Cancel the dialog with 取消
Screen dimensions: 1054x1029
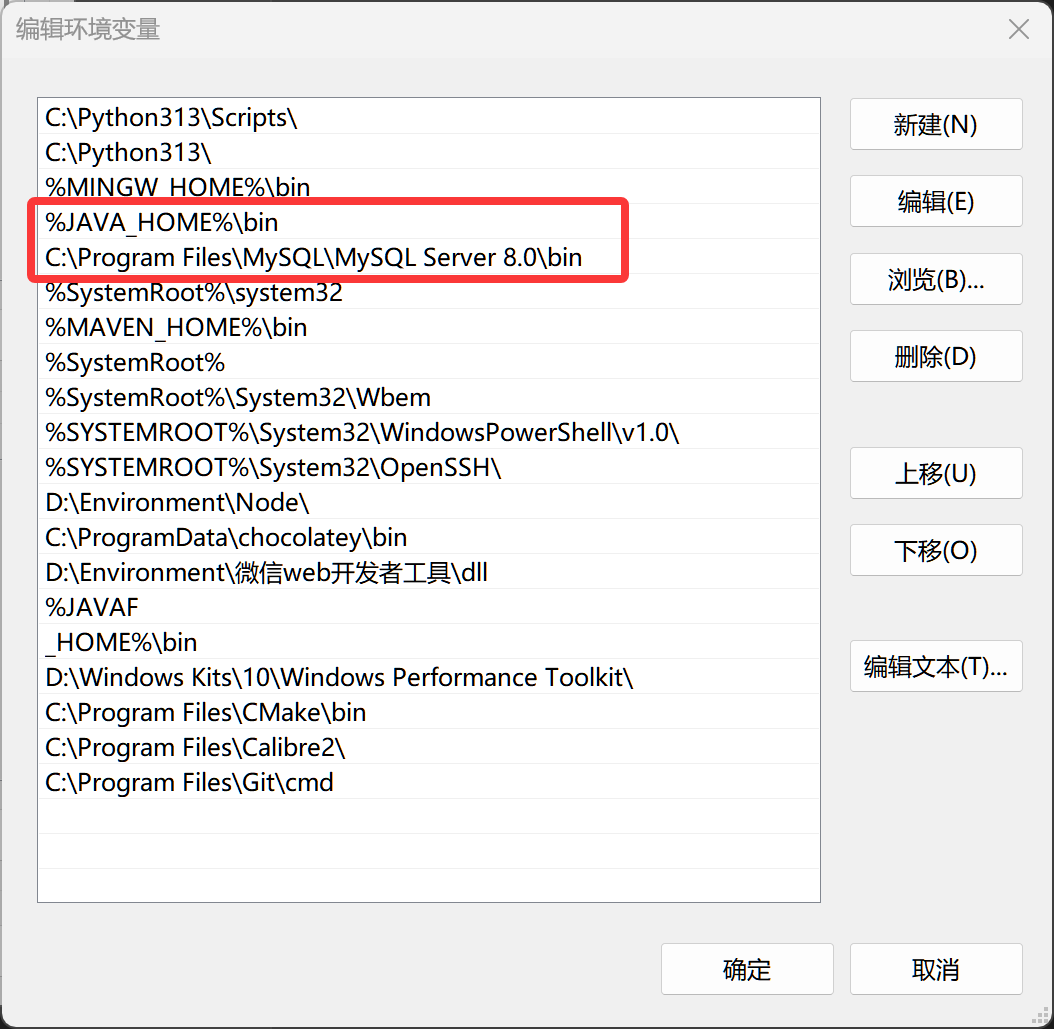(x=936, y=969)
